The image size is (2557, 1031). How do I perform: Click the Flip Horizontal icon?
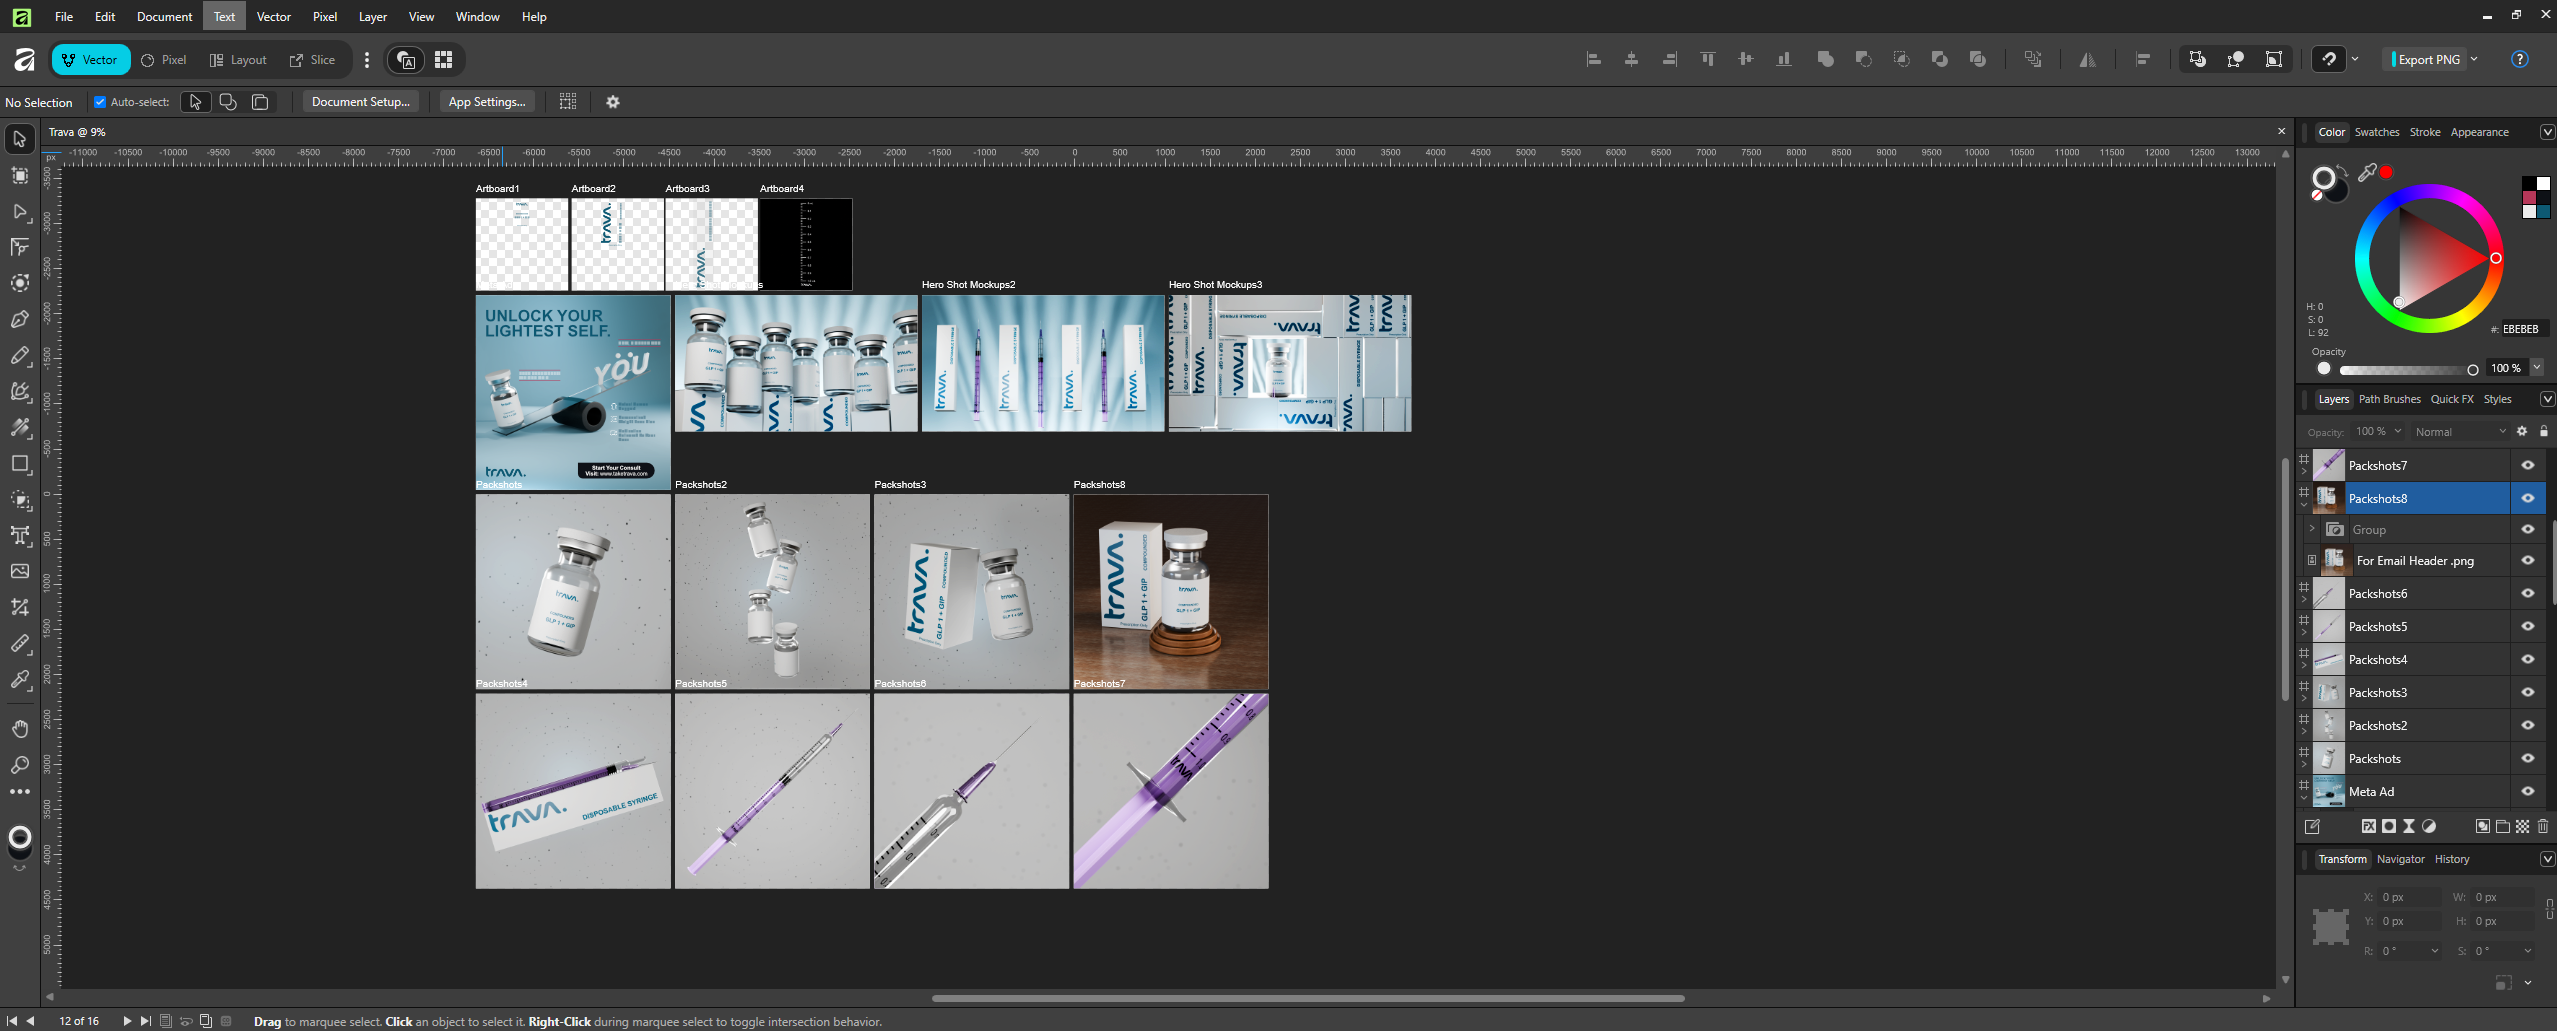2088,60
